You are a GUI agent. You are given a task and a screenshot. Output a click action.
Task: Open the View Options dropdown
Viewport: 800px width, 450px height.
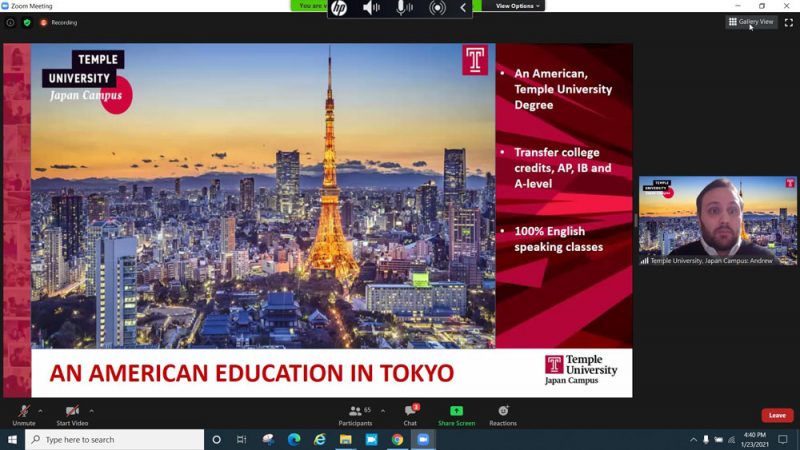[517, 6]
